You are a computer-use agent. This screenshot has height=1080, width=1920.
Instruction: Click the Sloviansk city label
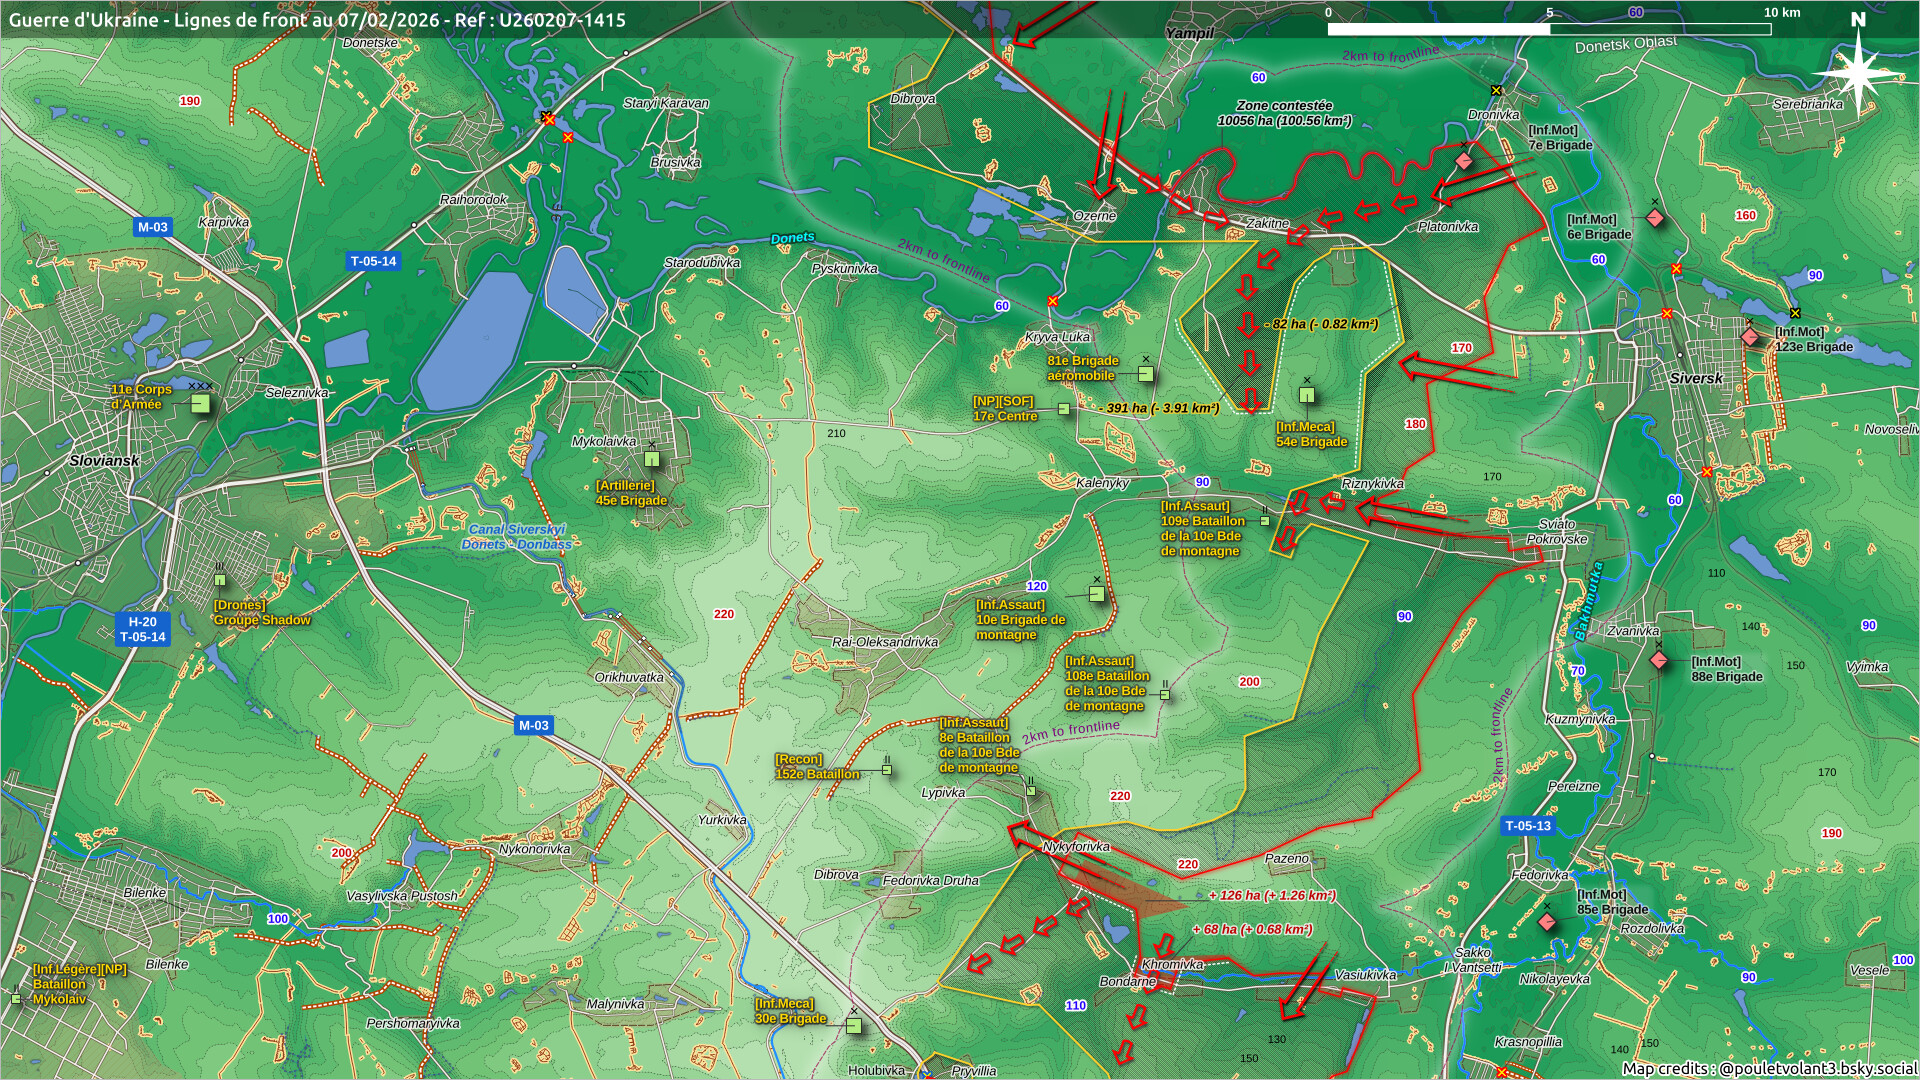[104, 461]
